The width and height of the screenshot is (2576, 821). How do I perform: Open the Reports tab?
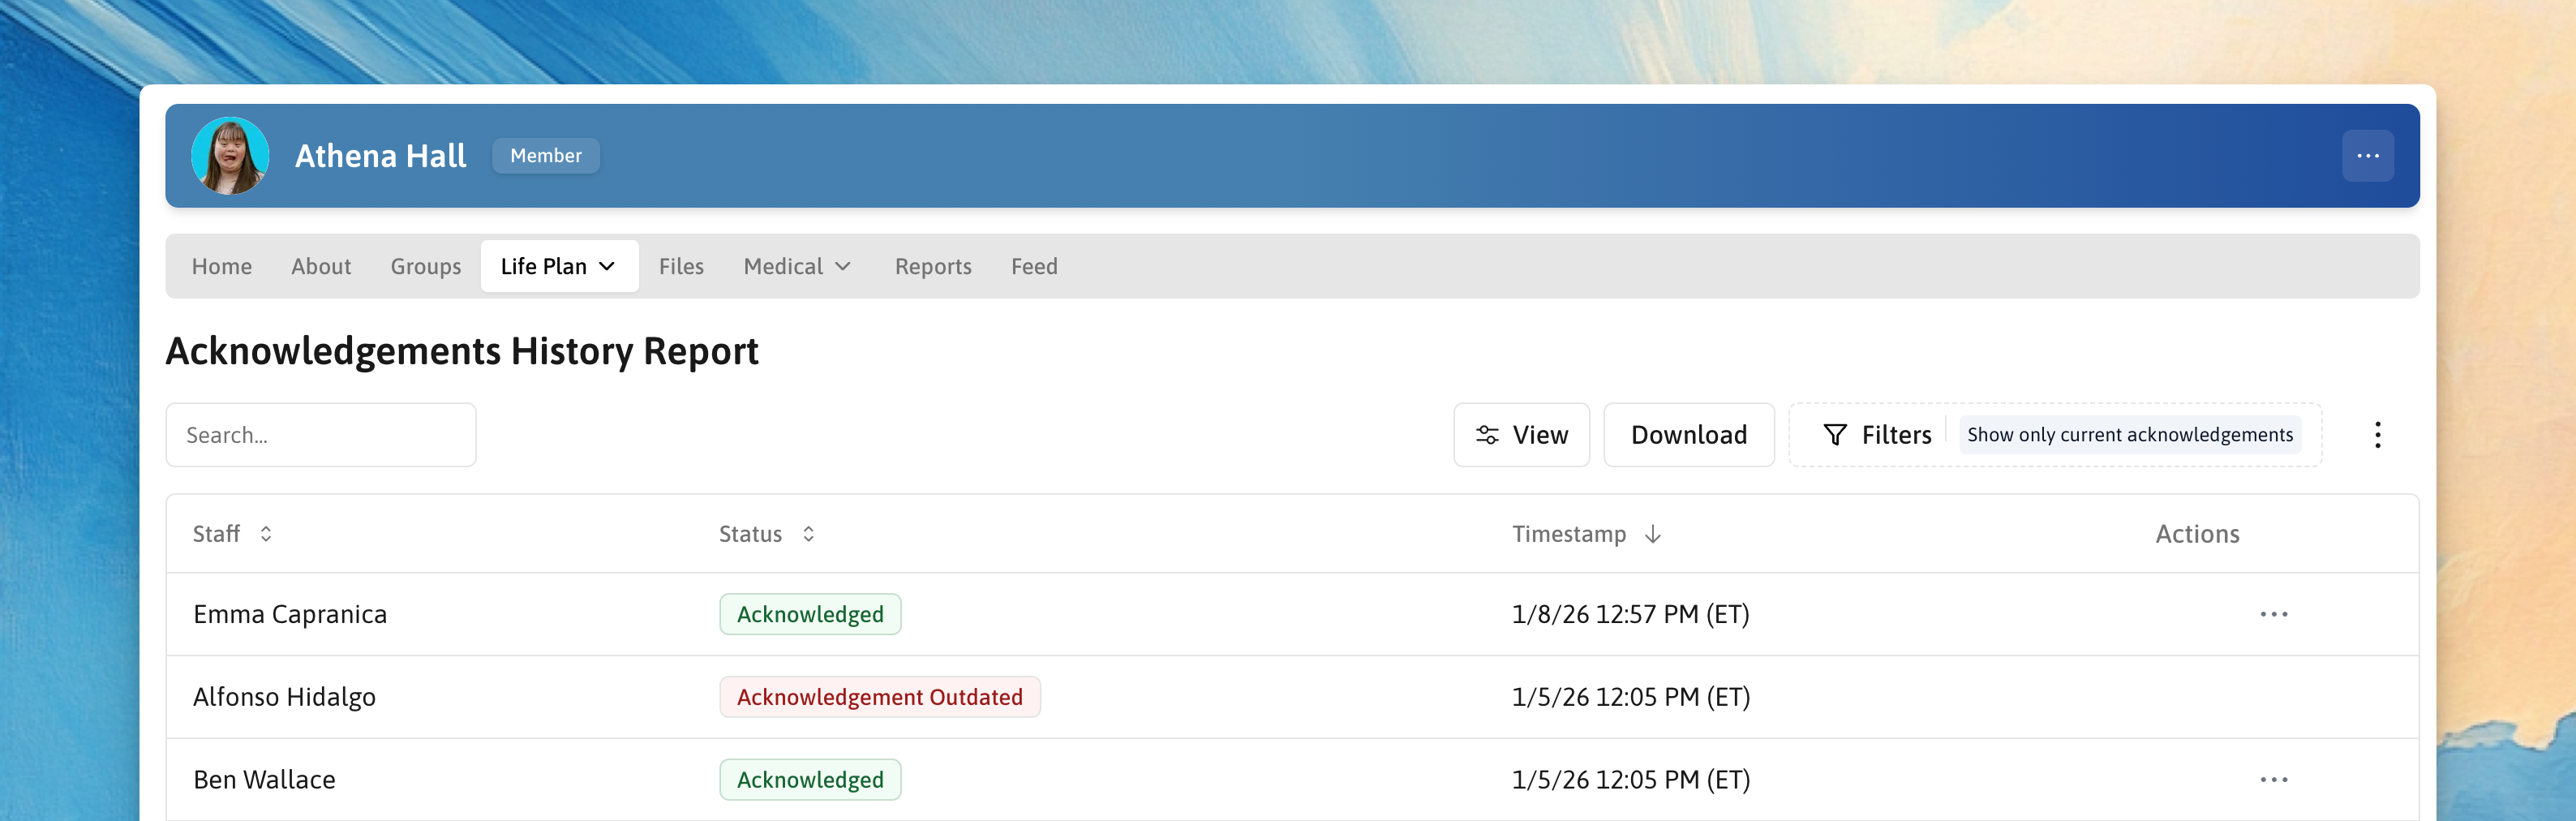933,266
